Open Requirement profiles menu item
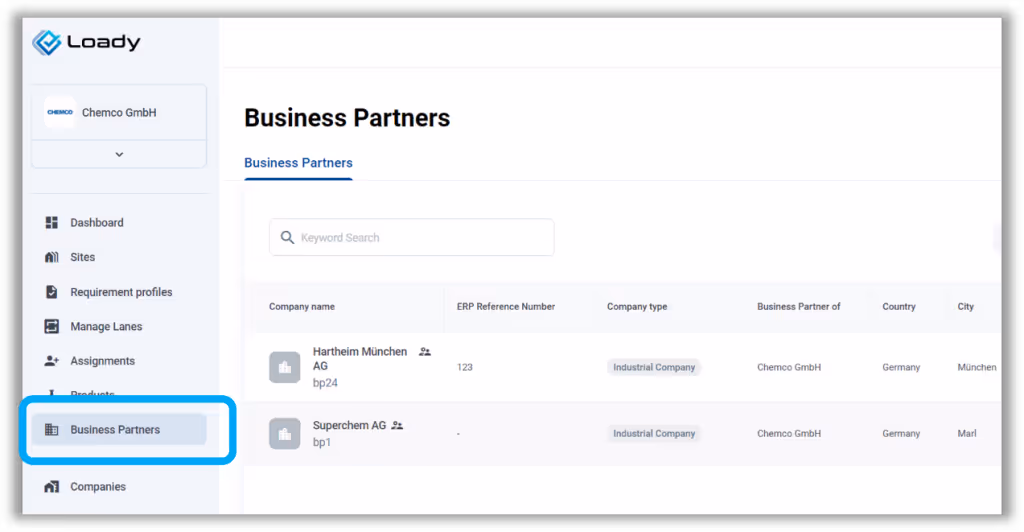1024x532 pixels. (121, 292)
